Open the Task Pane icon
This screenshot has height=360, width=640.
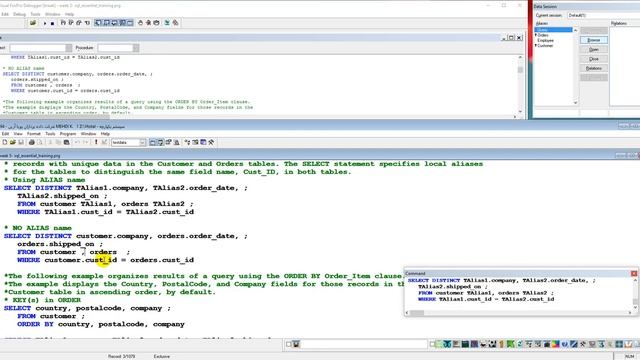[x=203, y=142]
